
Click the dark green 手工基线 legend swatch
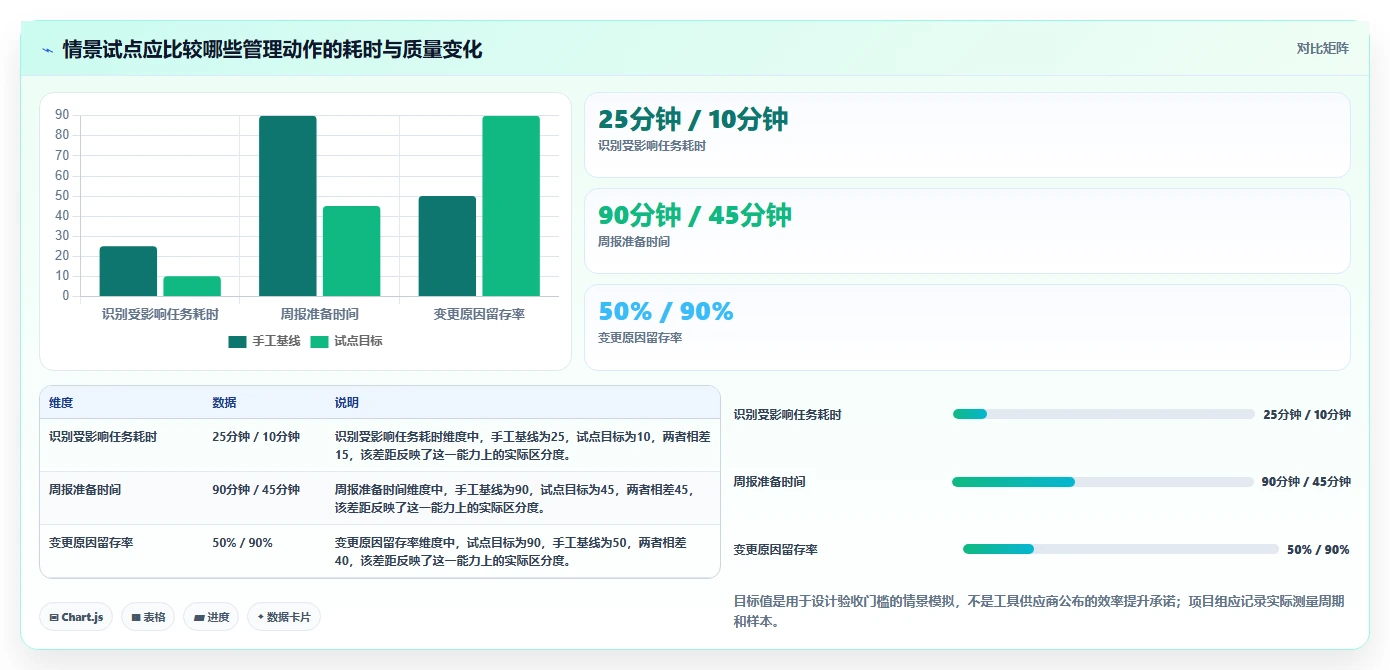pos(237,341)
